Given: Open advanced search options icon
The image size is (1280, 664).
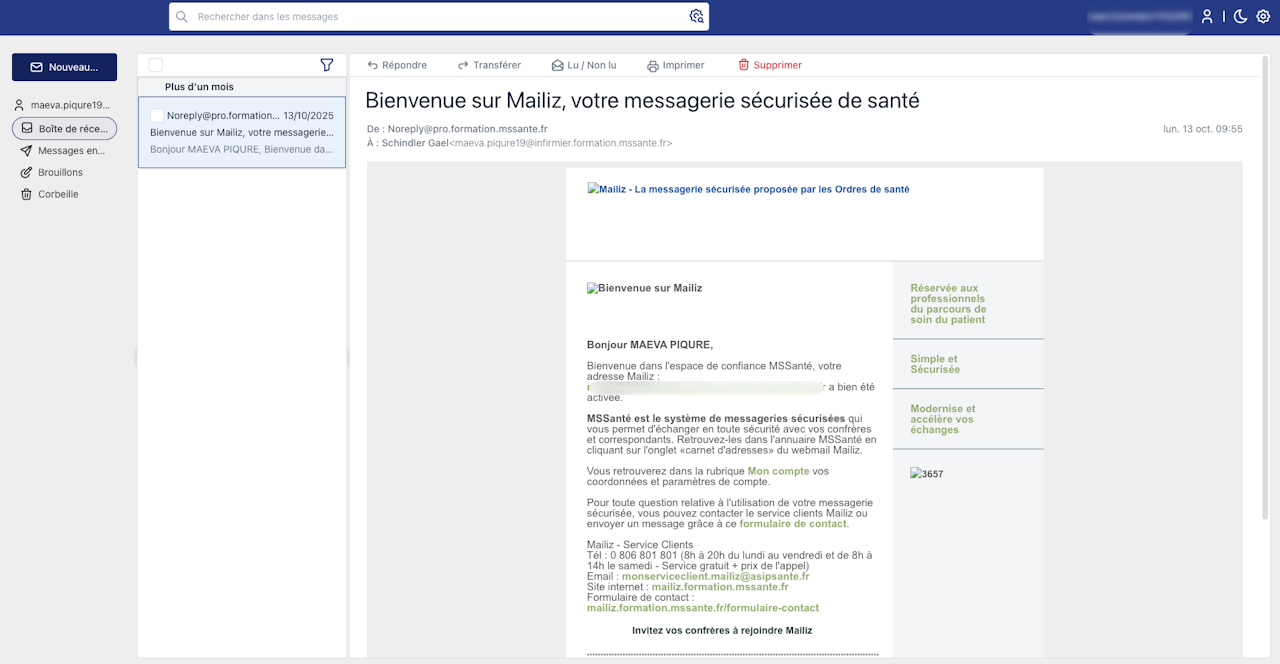Looking at the screenshot, I should pyautogui.click(x=697, y=16).
